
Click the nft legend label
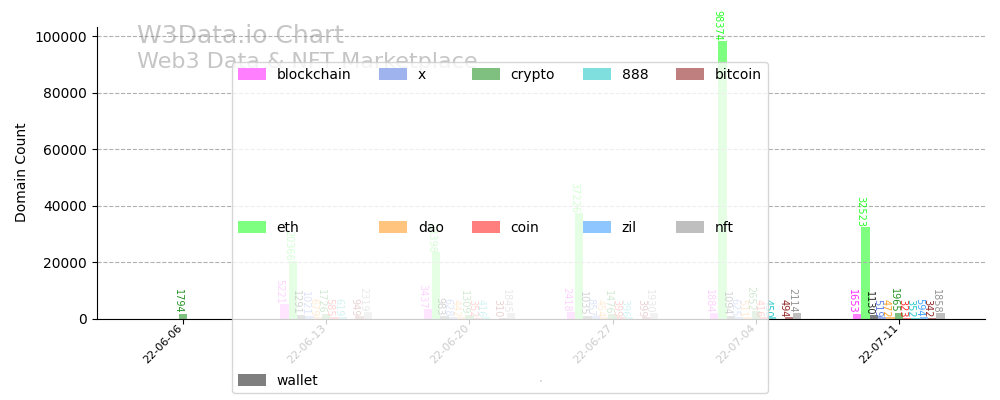(x=724, y=227)
